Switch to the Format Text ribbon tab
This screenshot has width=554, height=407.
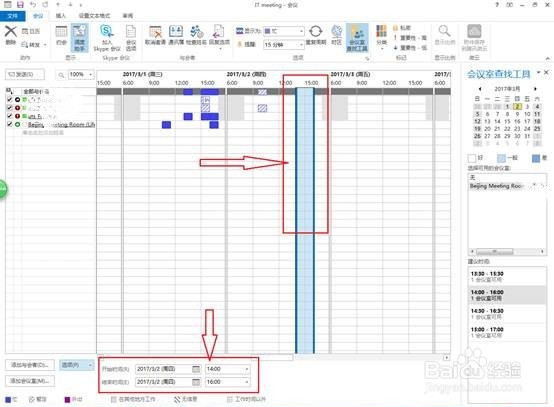(94, 16)
